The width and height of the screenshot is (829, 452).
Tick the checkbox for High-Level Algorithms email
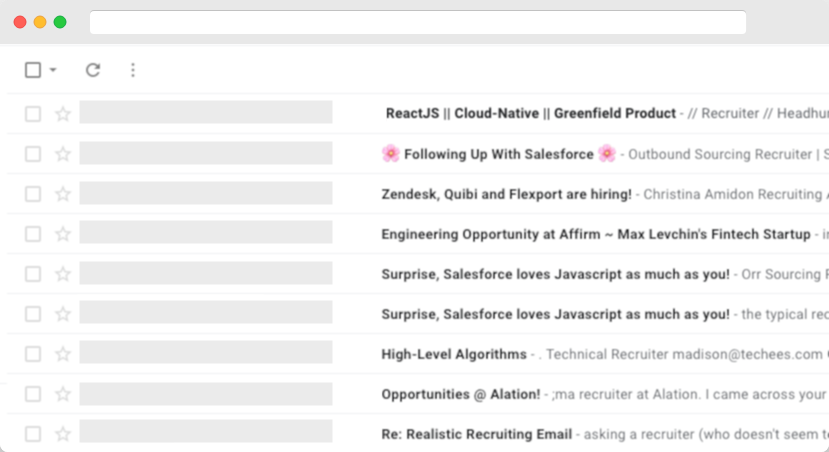click(33, 354)
